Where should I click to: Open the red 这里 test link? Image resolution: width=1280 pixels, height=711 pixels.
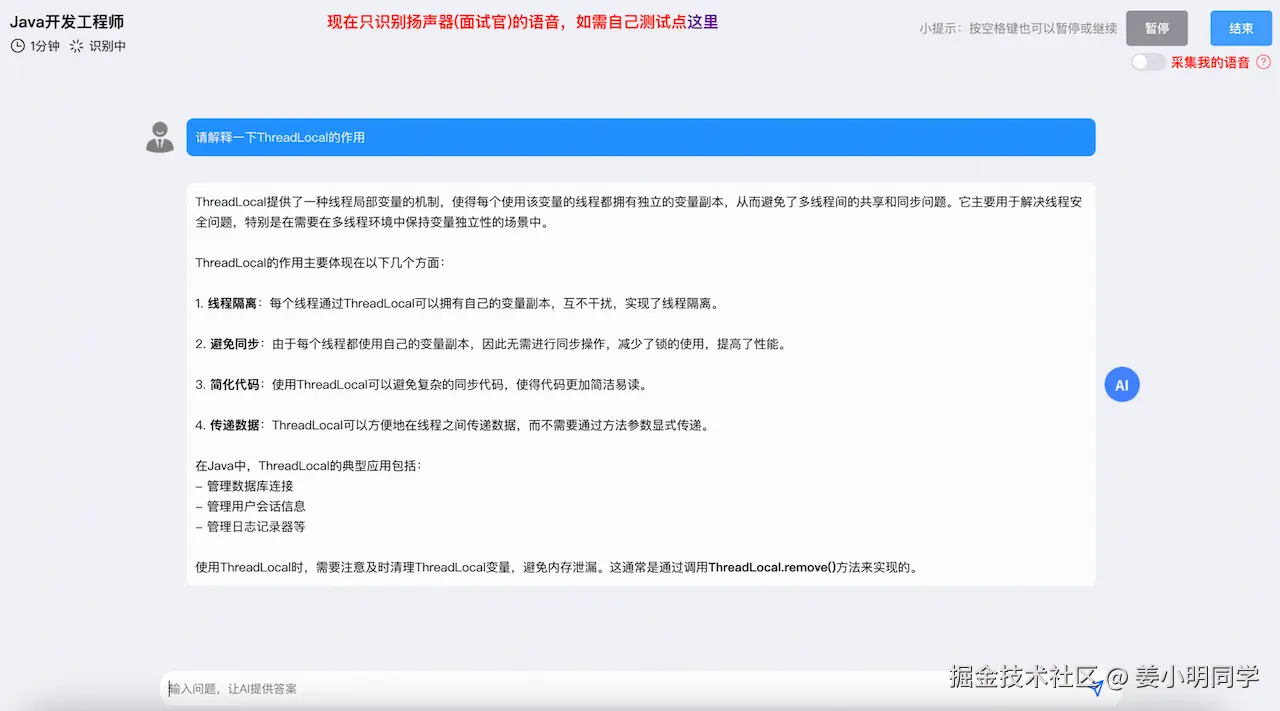[705, 20]
